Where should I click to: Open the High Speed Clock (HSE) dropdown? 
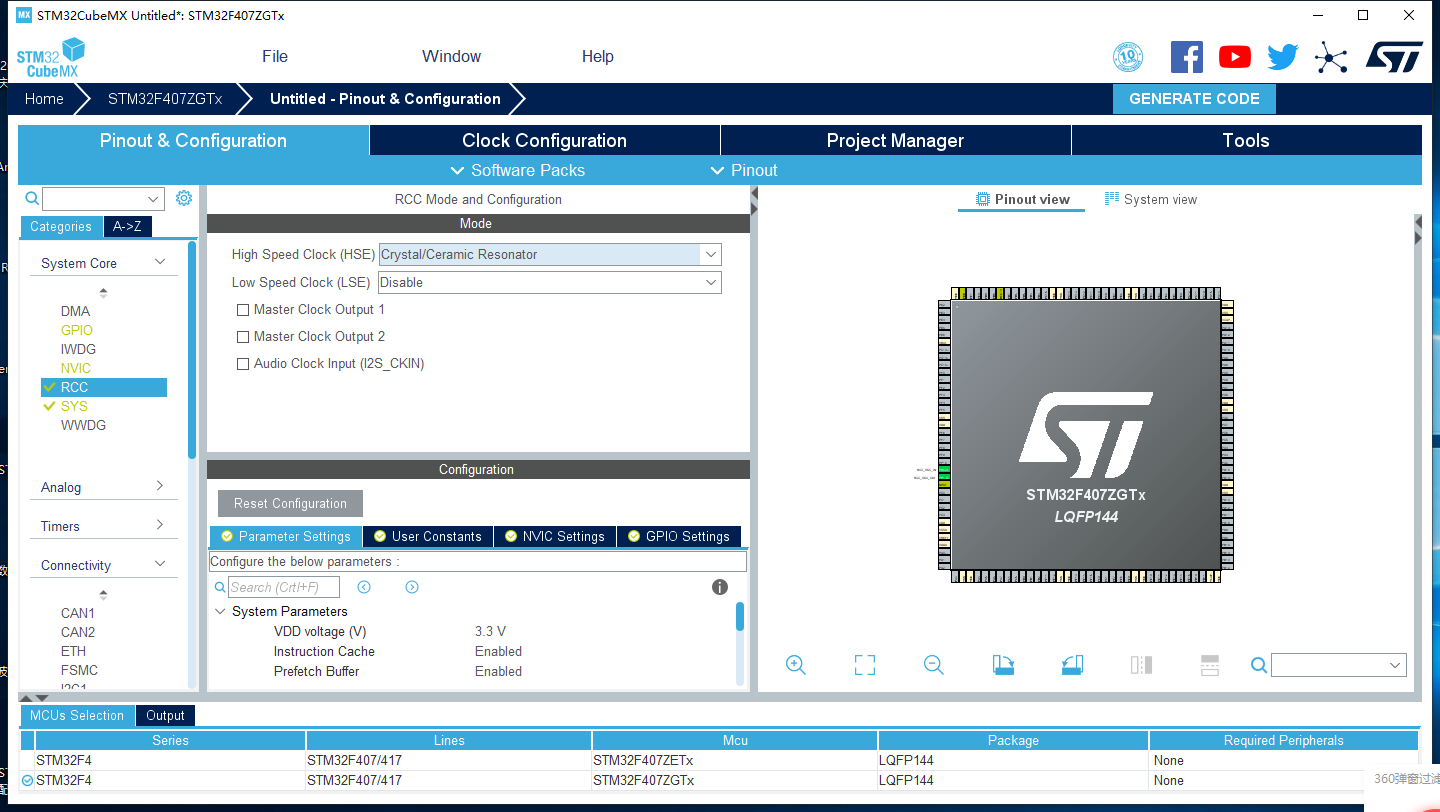(709, 254)
